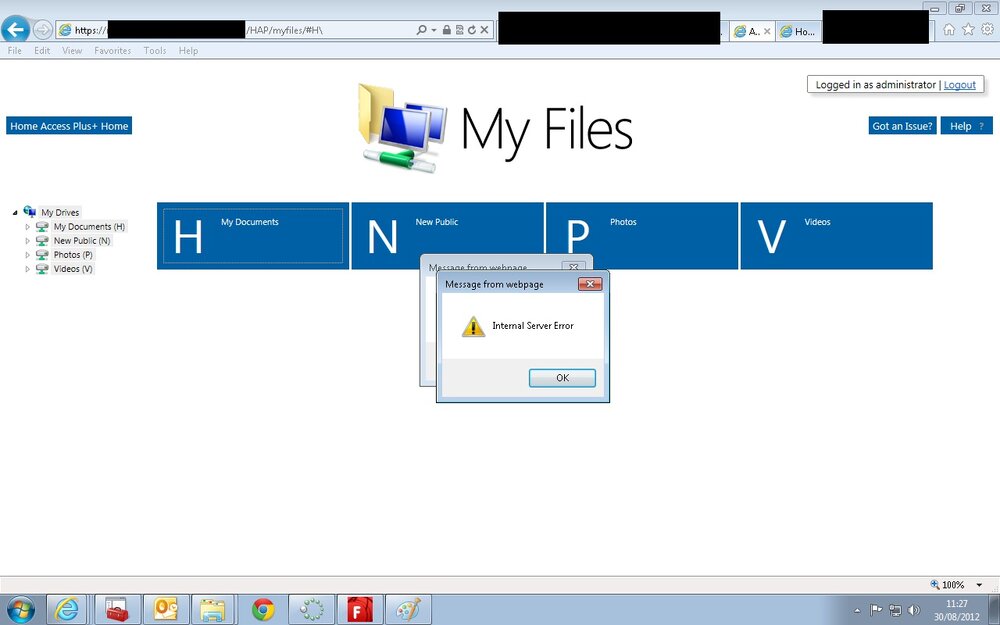The image size is (1000, 625).
Task: Open Internet Explorer from the taskbar
Action: click(x=67, y=610)
